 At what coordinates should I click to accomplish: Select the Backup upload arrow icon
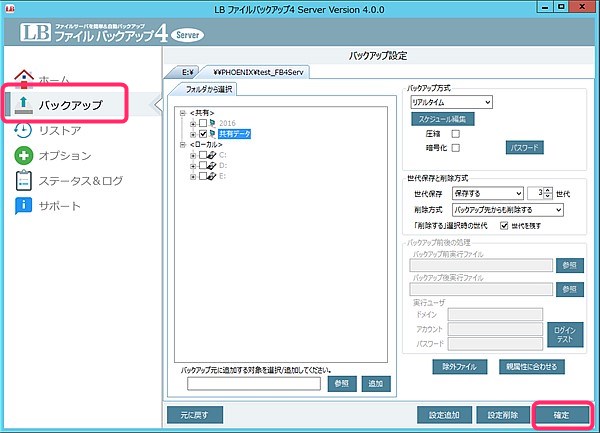tap(24, 105)
